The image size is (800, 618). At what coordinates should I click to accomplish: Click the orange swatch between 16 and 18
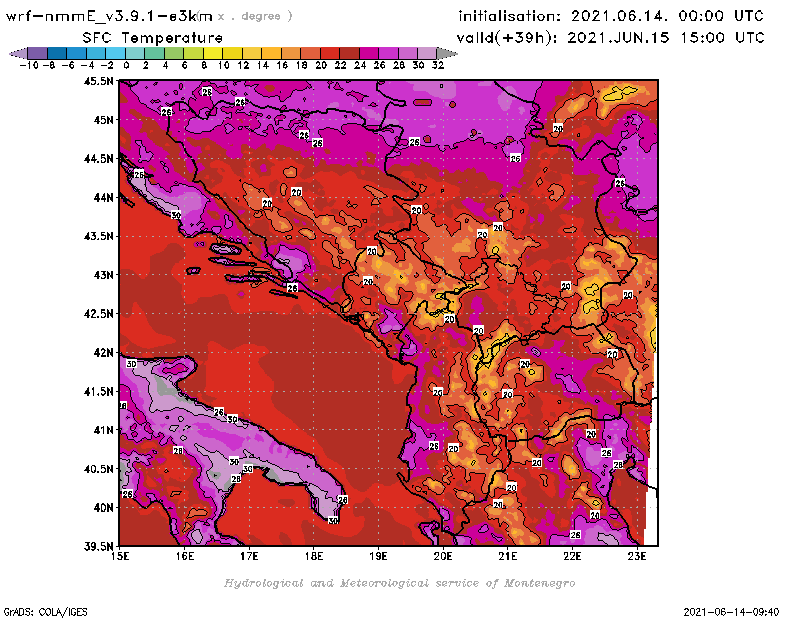click(x=291, y=53)
